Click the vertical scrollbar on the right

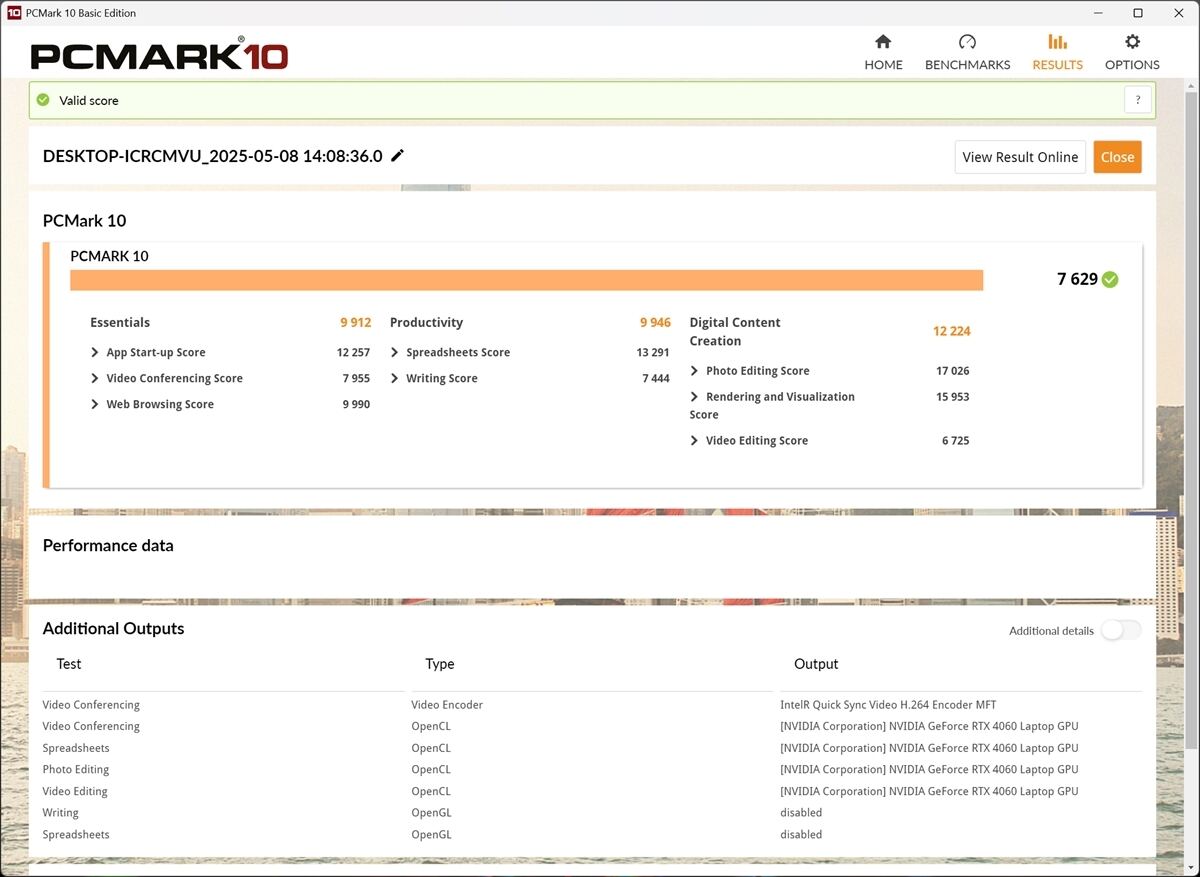pos(1191,420)
